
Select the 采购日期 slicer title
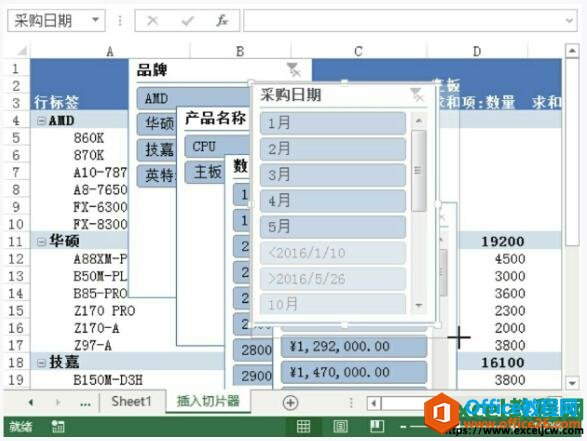pyautogui.click(x=291, y=95)
